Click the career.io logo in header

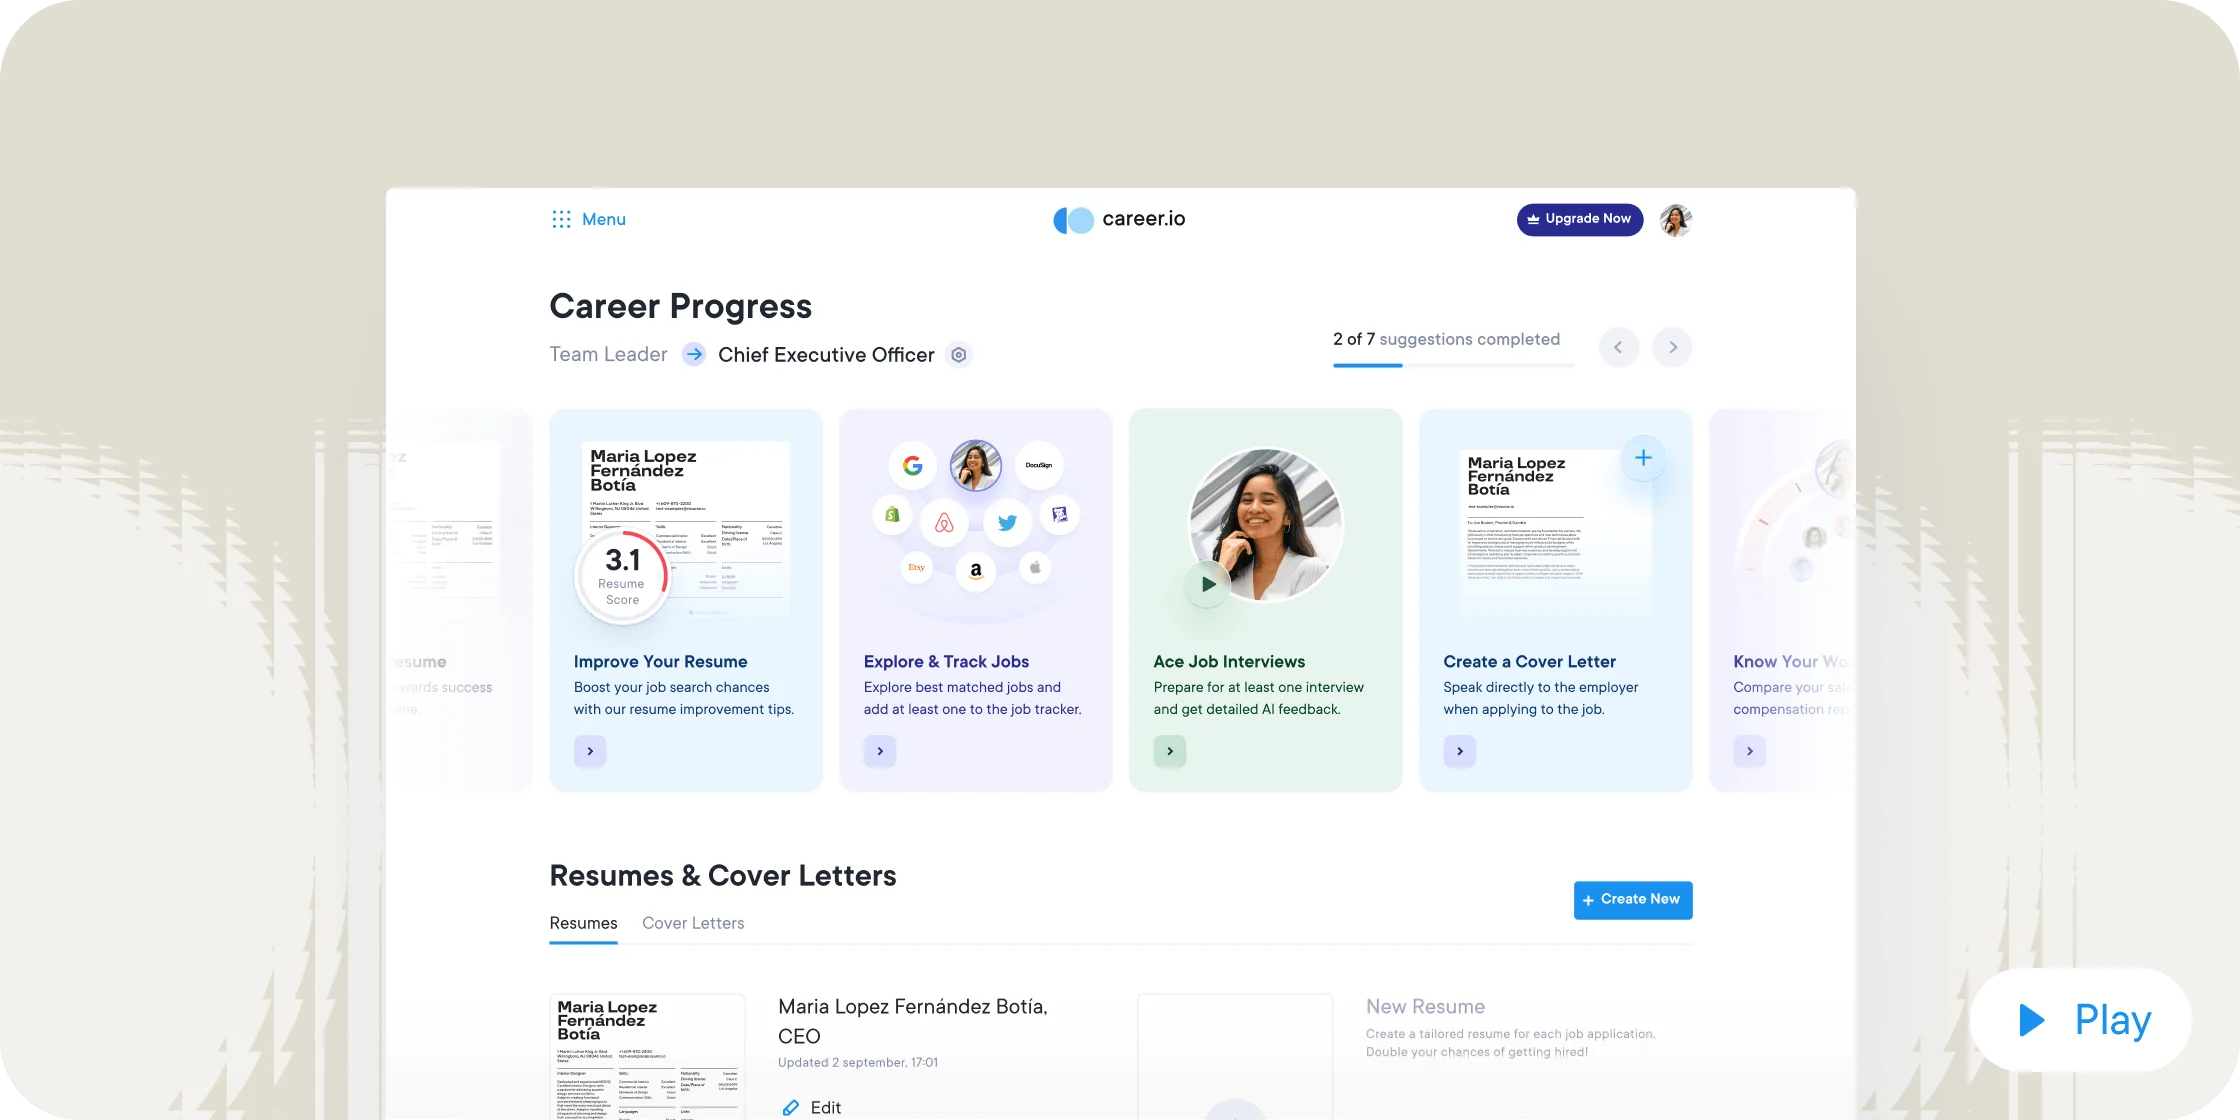pyautogui.click(x=1120, y=219)
